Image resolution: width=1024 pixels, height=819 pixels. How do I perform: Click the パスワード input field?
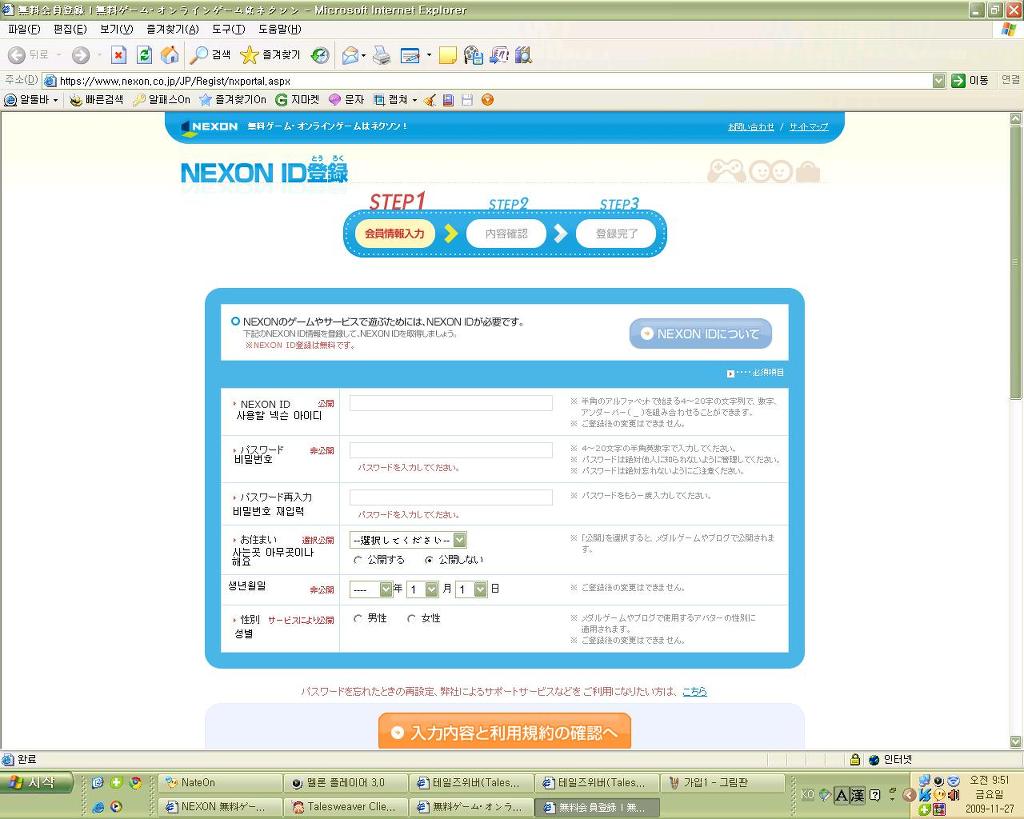point(451,450)
